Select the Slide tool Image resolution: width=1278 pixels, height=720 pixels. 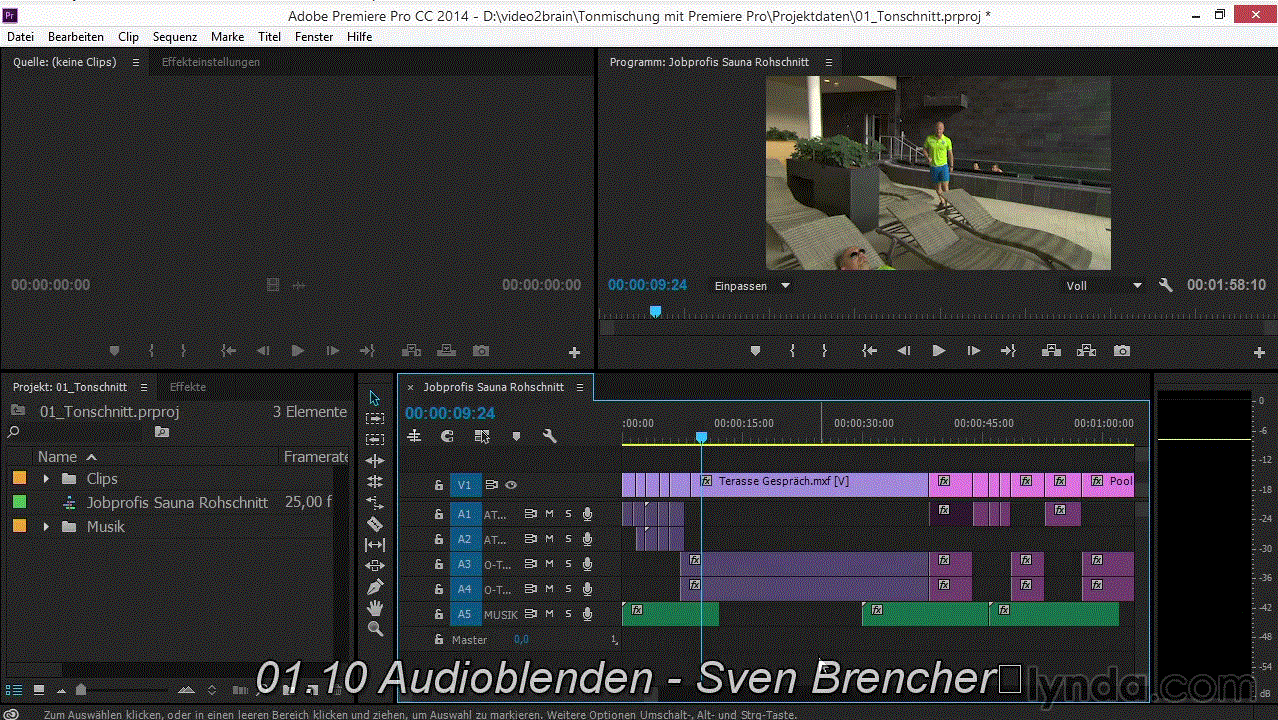[x=375, y=566]
